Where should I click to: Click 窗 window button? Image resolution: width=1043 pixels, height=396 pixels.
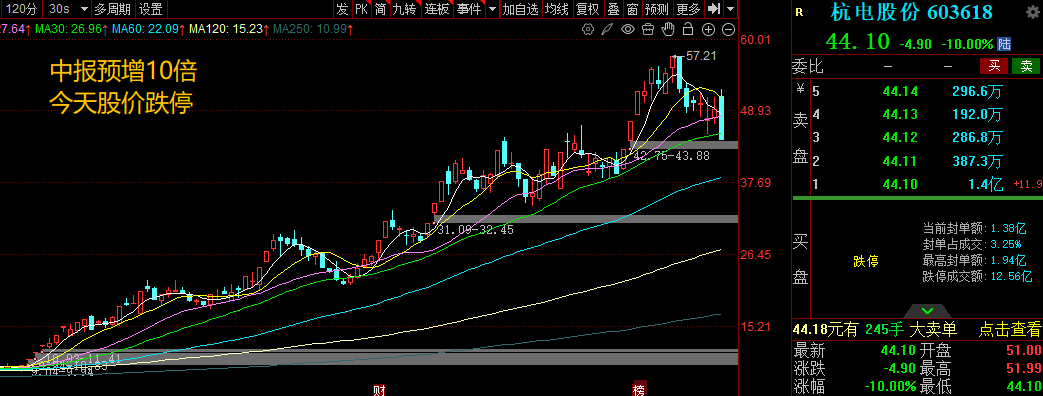tap(632, 9)
